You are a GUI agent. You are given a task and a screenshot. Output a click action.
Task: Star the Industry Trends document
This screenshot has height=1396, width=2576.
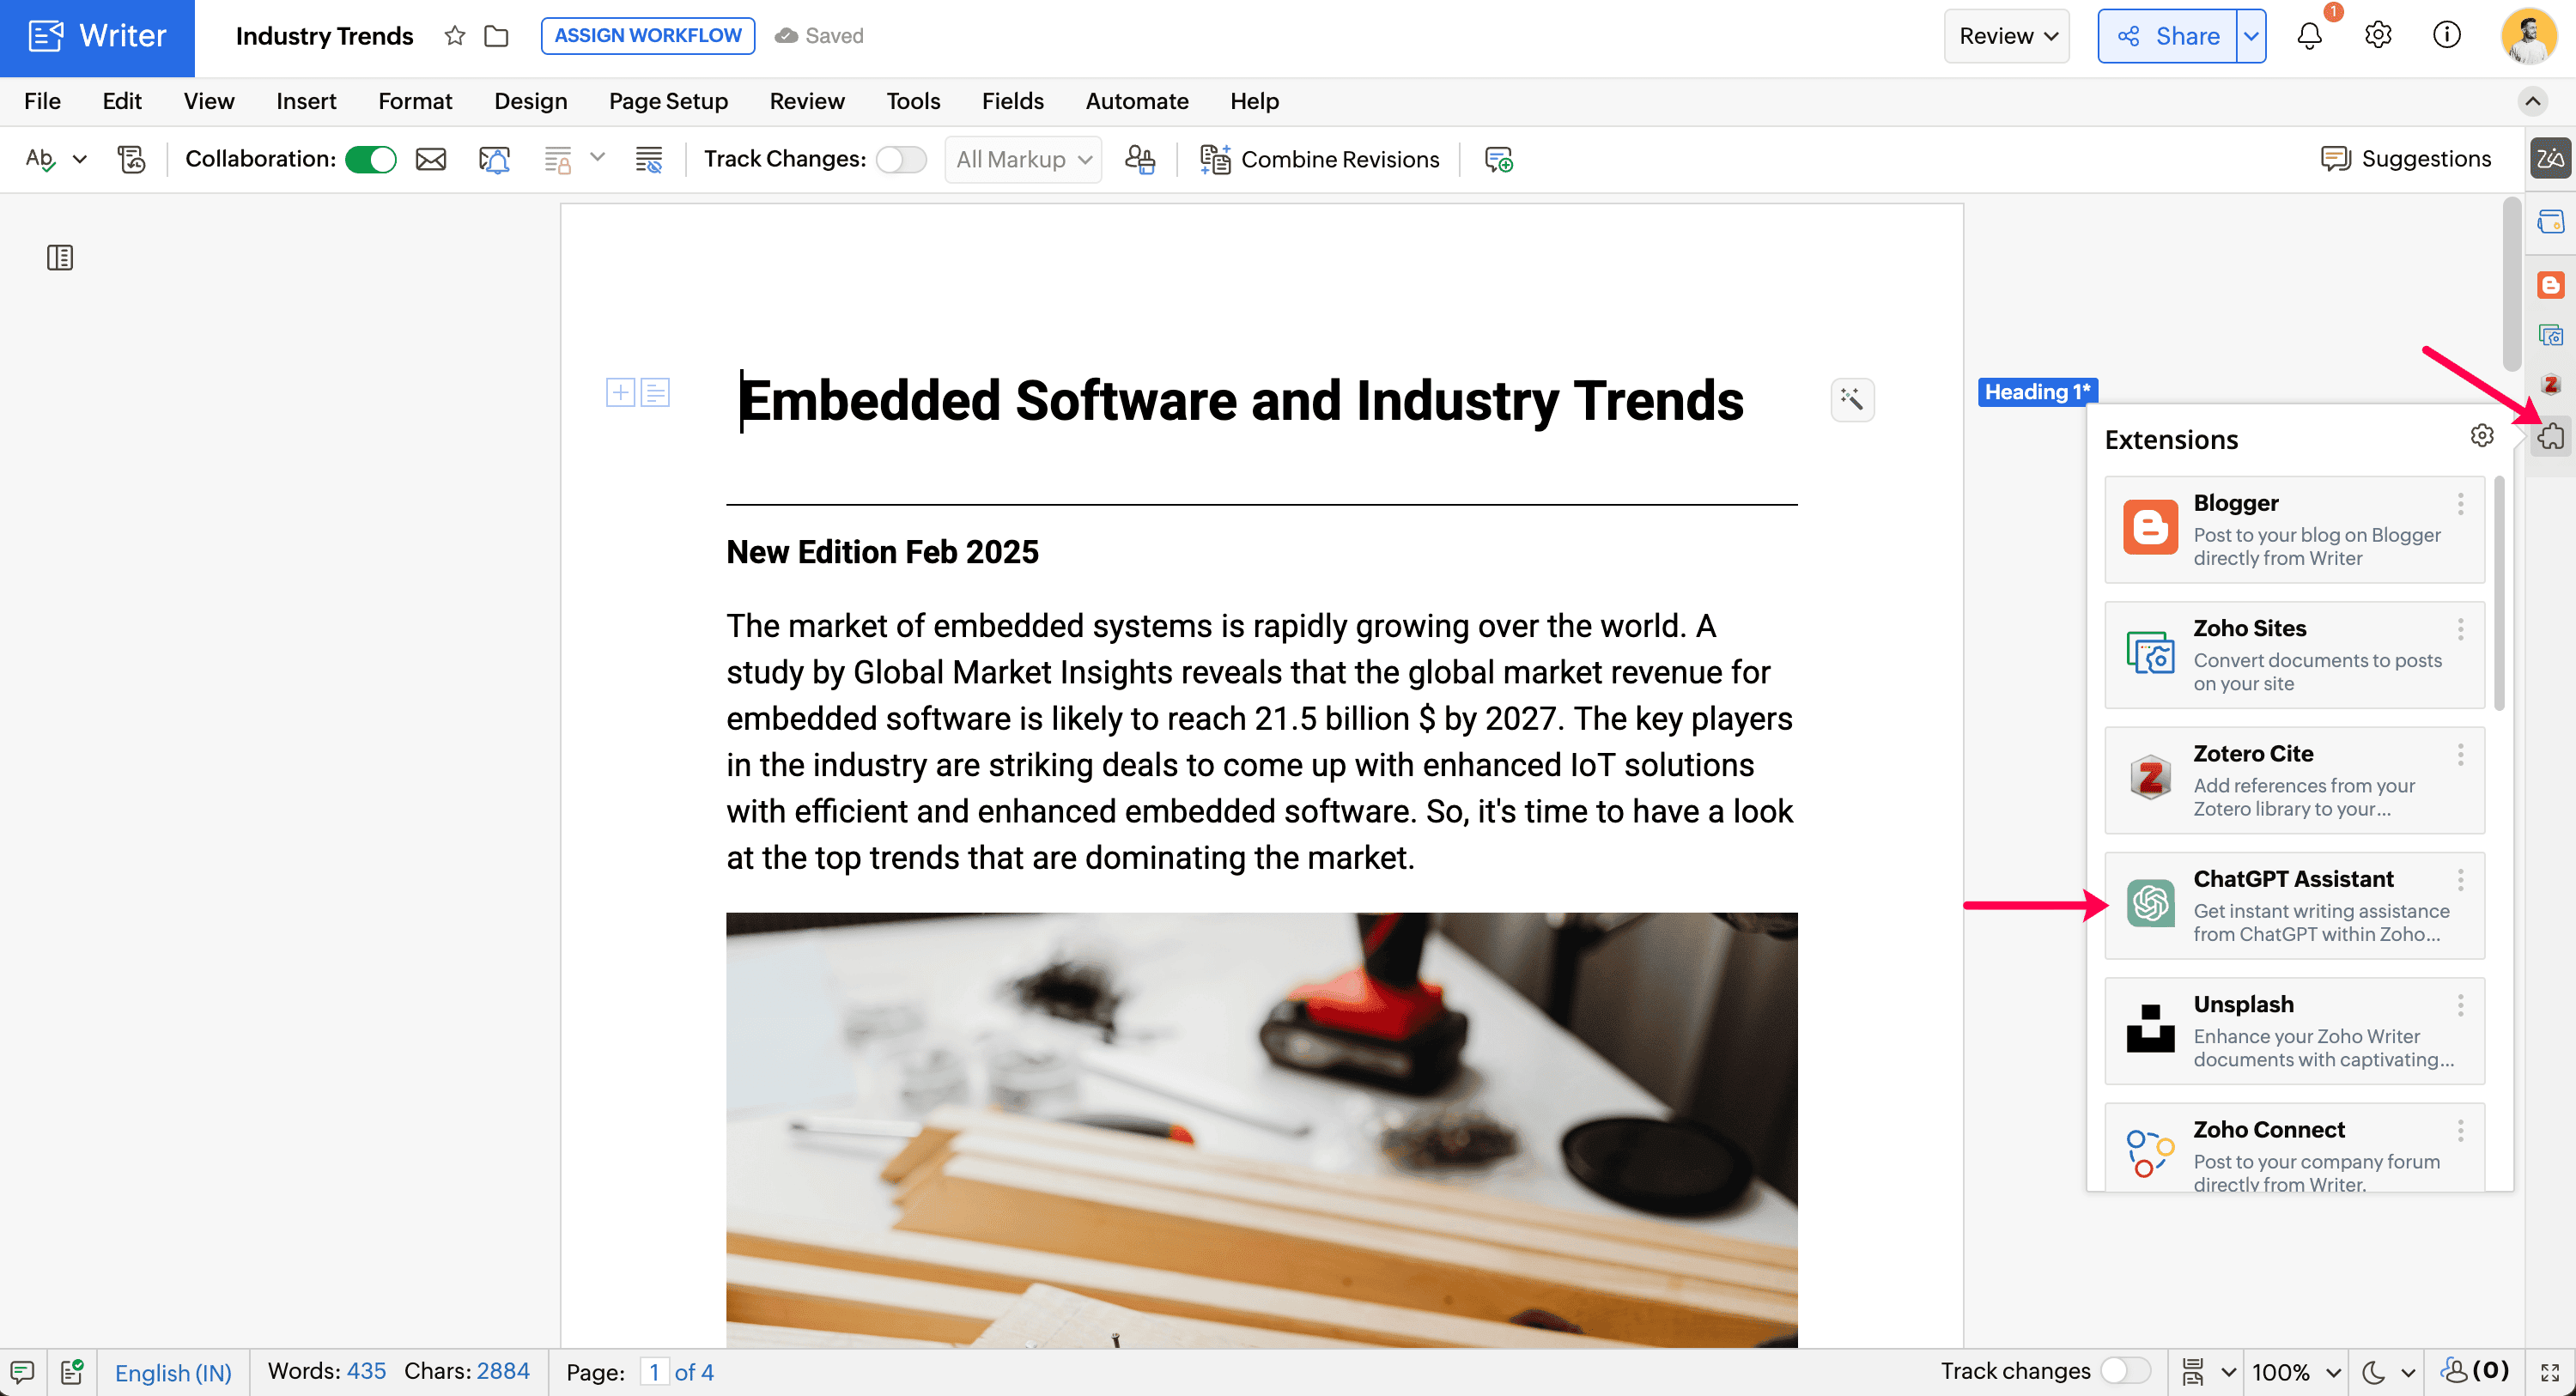click(x=455, y=36)
